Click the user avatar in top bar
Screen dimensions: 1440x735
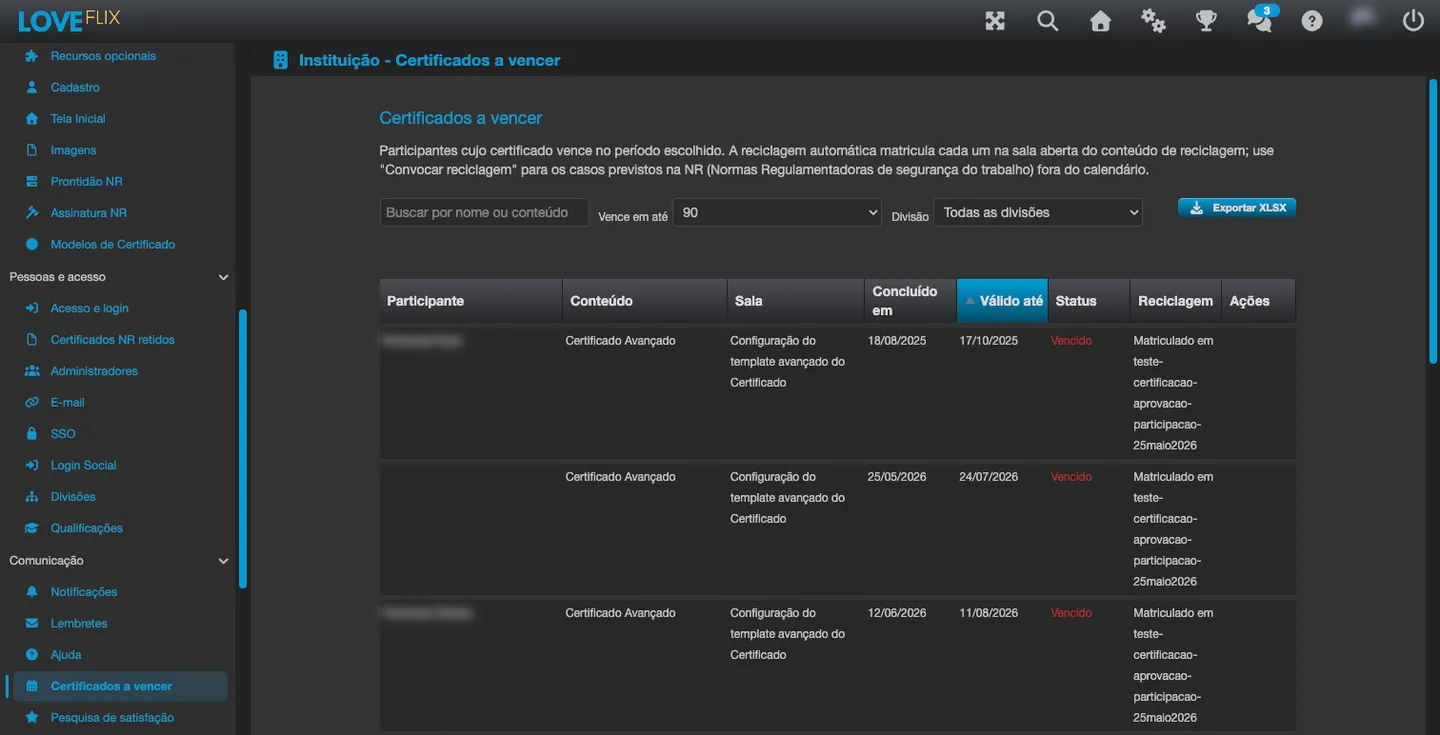click(x=1362, y=18)
